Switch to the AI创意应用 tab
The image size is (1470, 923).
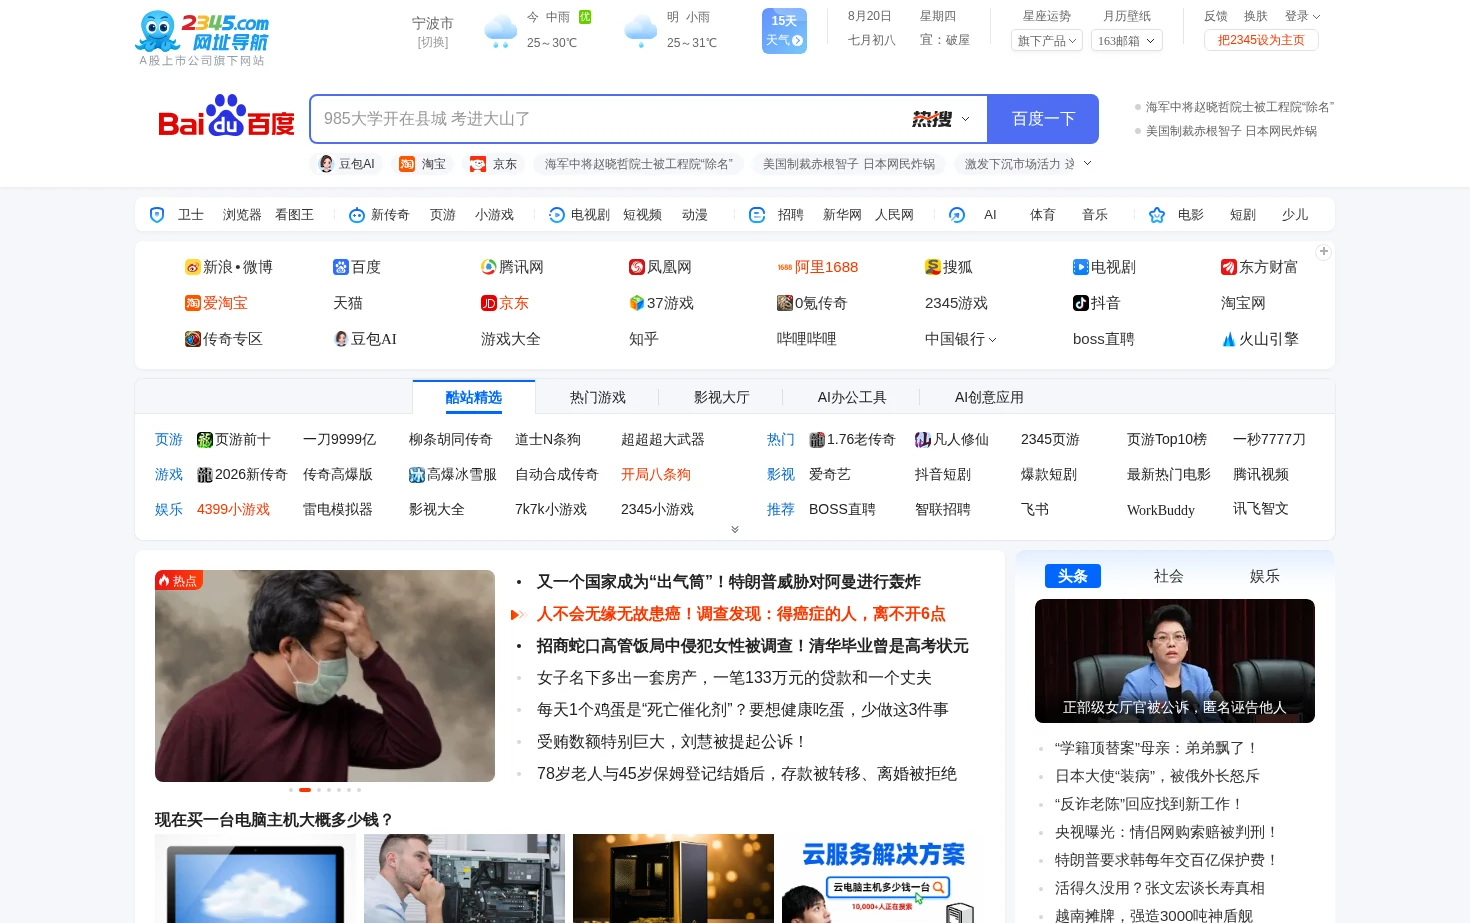coord(989,397)
